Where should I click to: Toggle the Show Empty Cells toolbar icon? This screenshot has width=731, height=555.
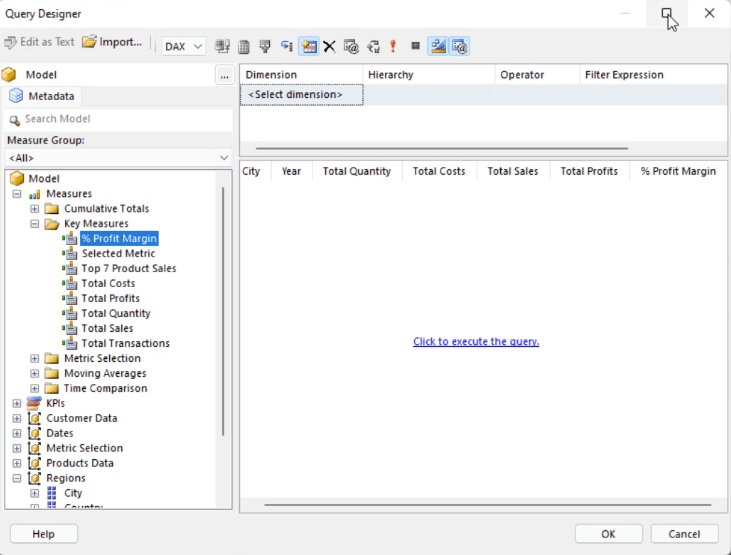[265, 46]
